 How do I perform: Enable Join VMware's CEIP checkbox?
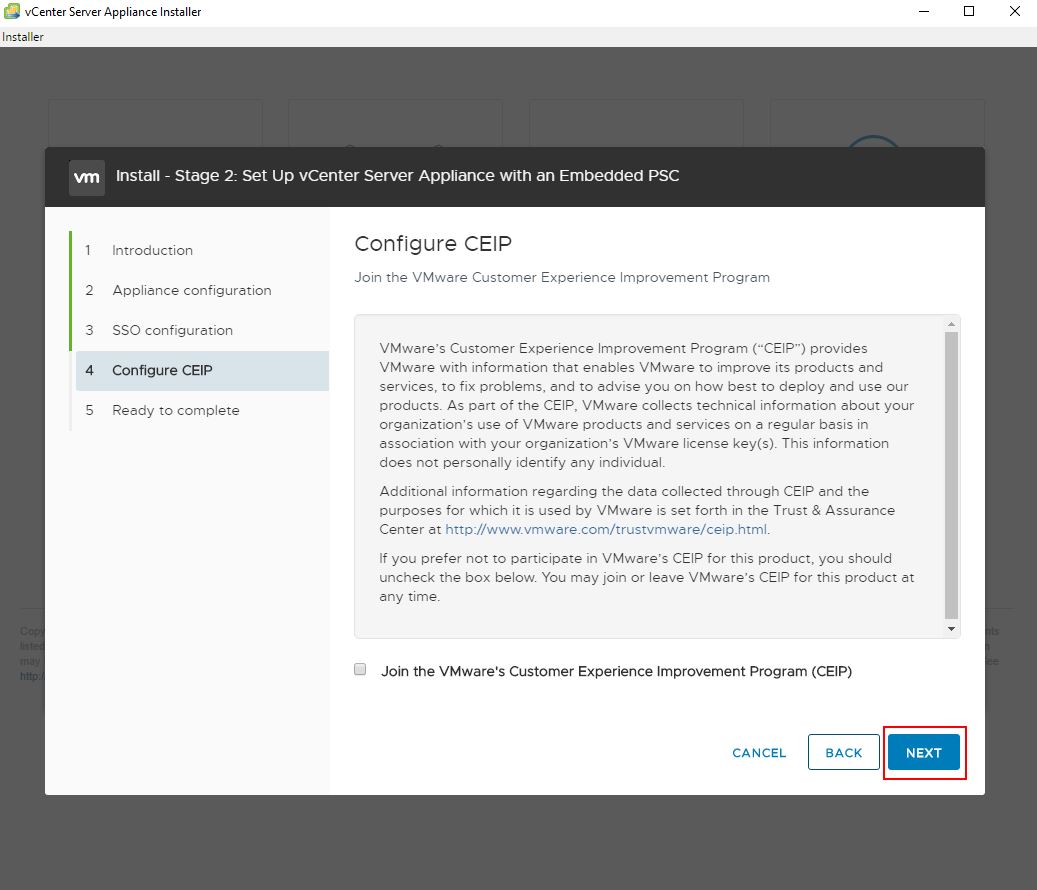coord(360,669)
